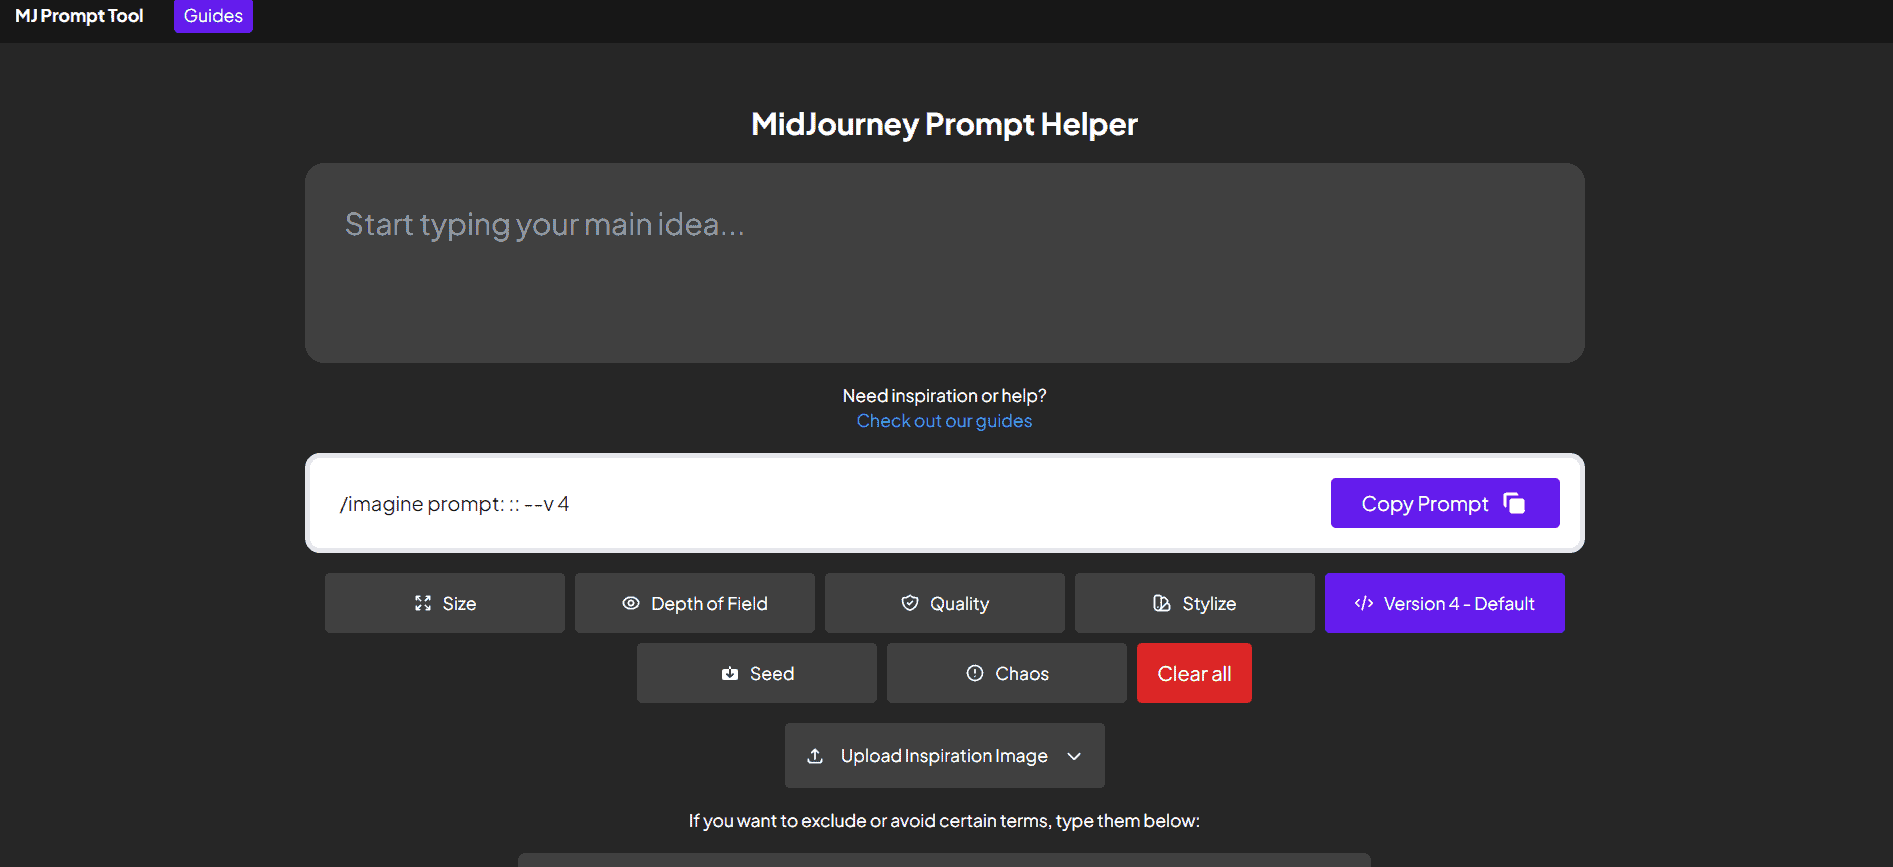Click the Copy Prompt button
Image resolution: width=1893 pixels, height=867 pixels.
click(x=1444, y=503)
